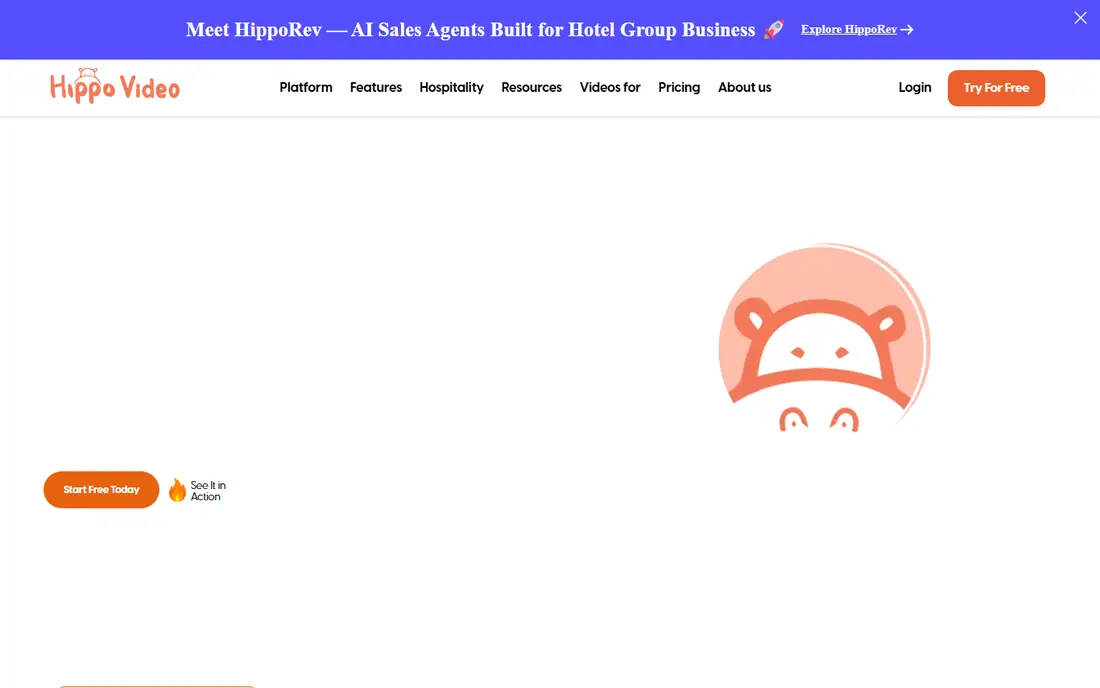Open the Hospitality menu
1100x688 pixels.
coord(451,88)
